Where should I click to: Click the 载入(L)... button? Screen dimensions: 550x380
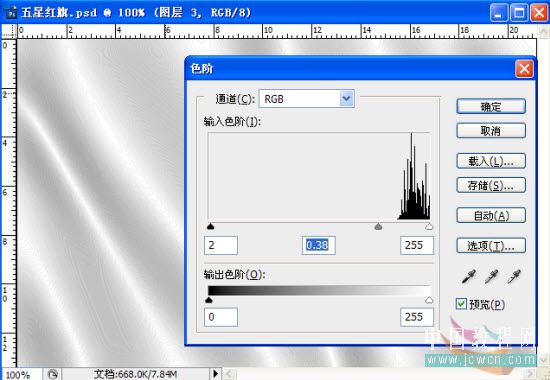point(491,161)
